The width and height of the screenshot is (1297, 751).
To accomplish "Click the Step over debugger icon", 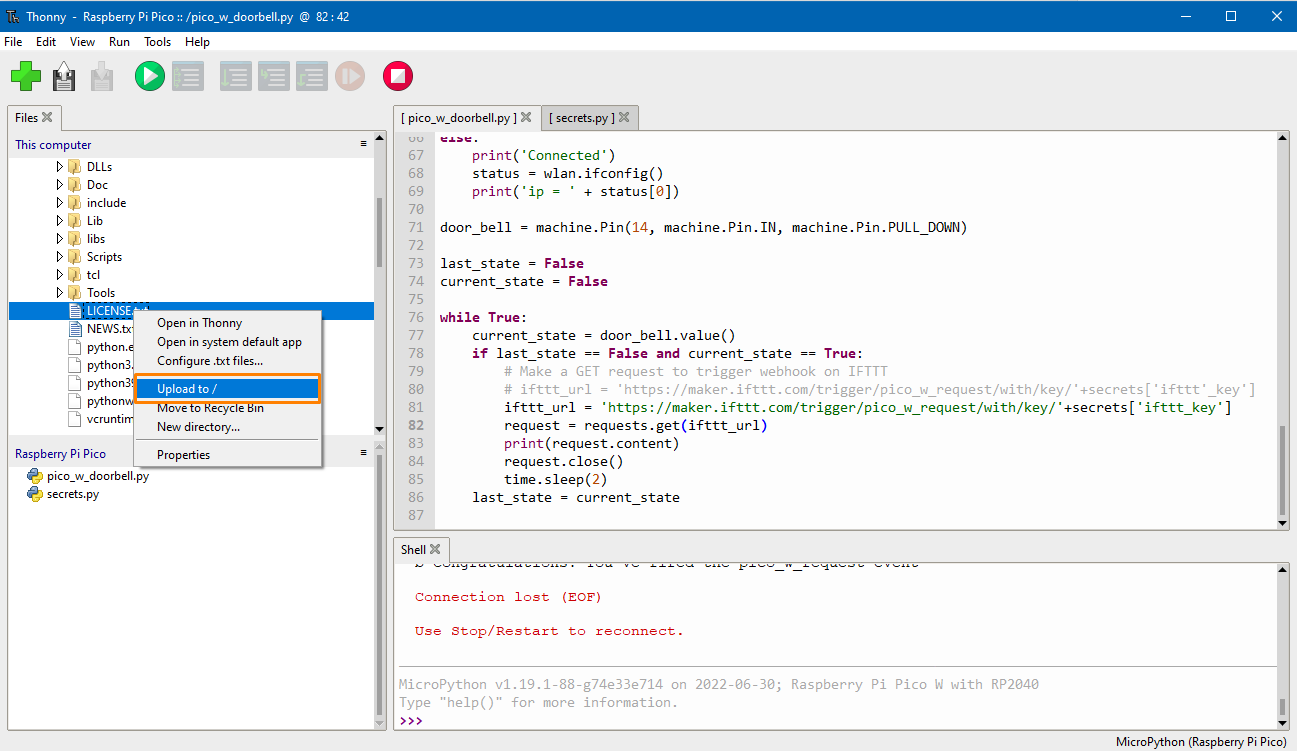I will point(236,76).
